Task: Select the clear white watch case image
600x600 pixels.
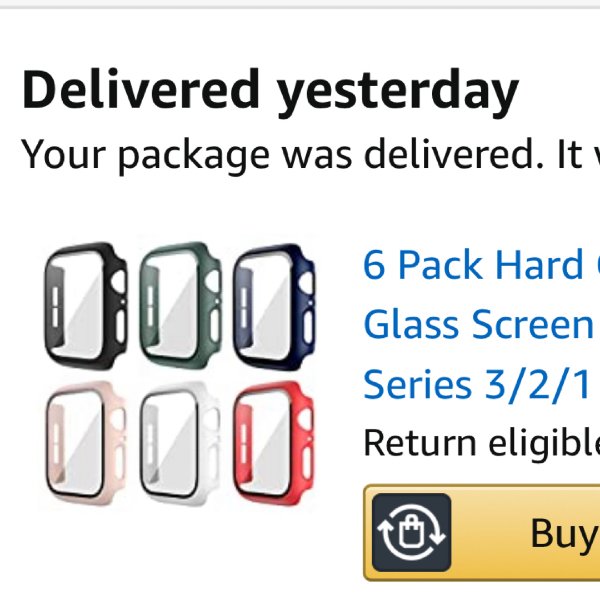Action: point(181,444)
